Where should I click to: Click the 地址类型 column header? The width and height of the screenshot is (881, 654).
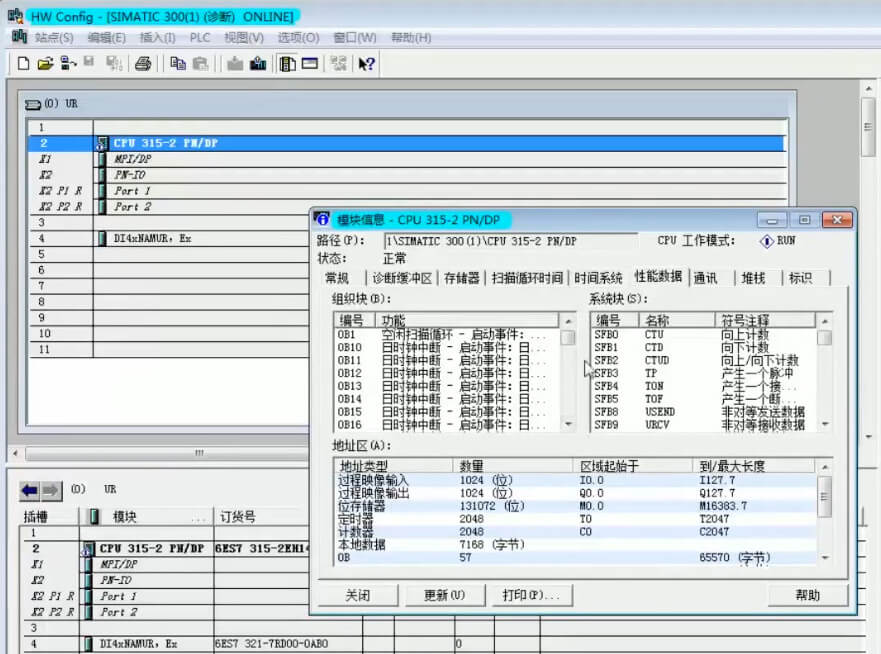[394, 466]
